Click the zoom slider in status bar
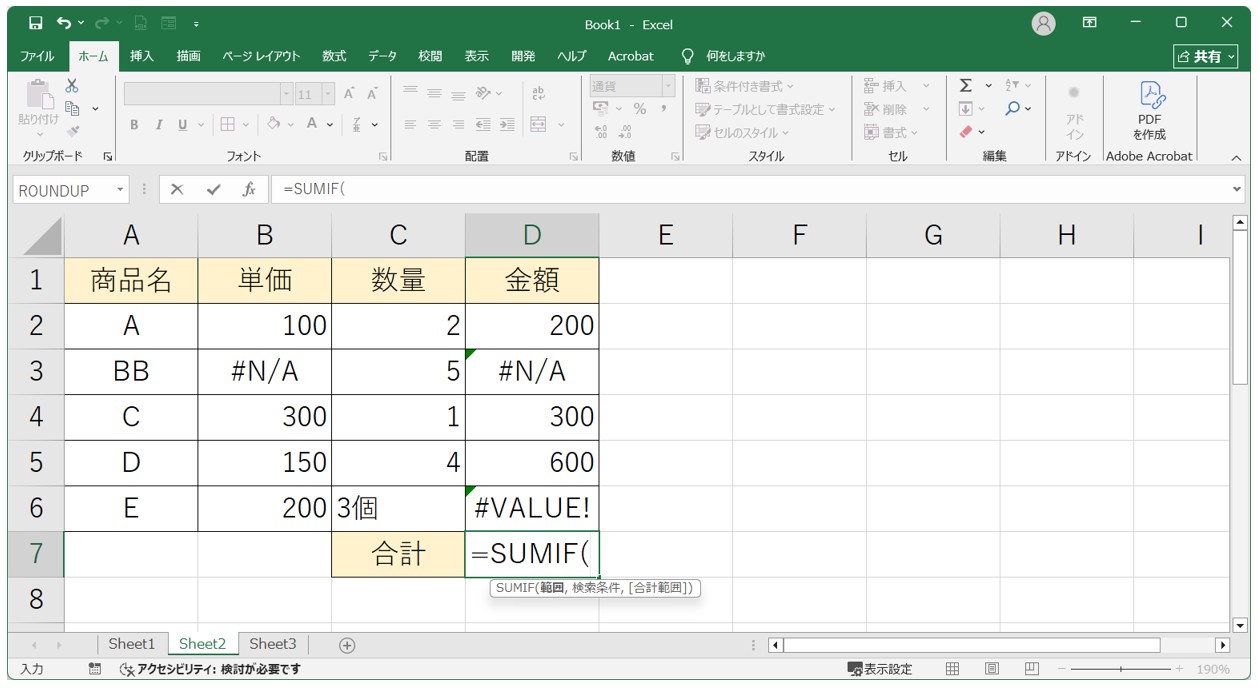The height and width of the screenshot is (688, 1259). click(1120, 669)
